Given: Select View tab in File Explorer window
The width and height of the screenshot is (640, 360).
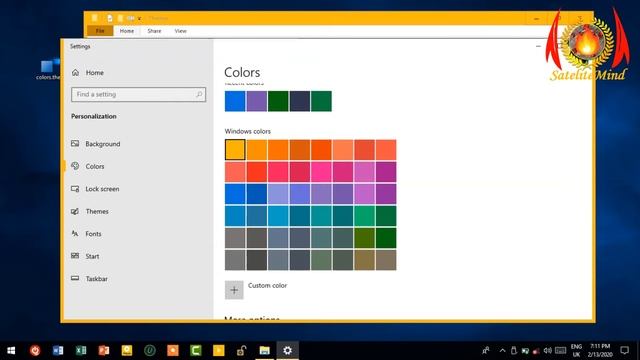Looking at the screenshot, I should [x=180, y=31].
